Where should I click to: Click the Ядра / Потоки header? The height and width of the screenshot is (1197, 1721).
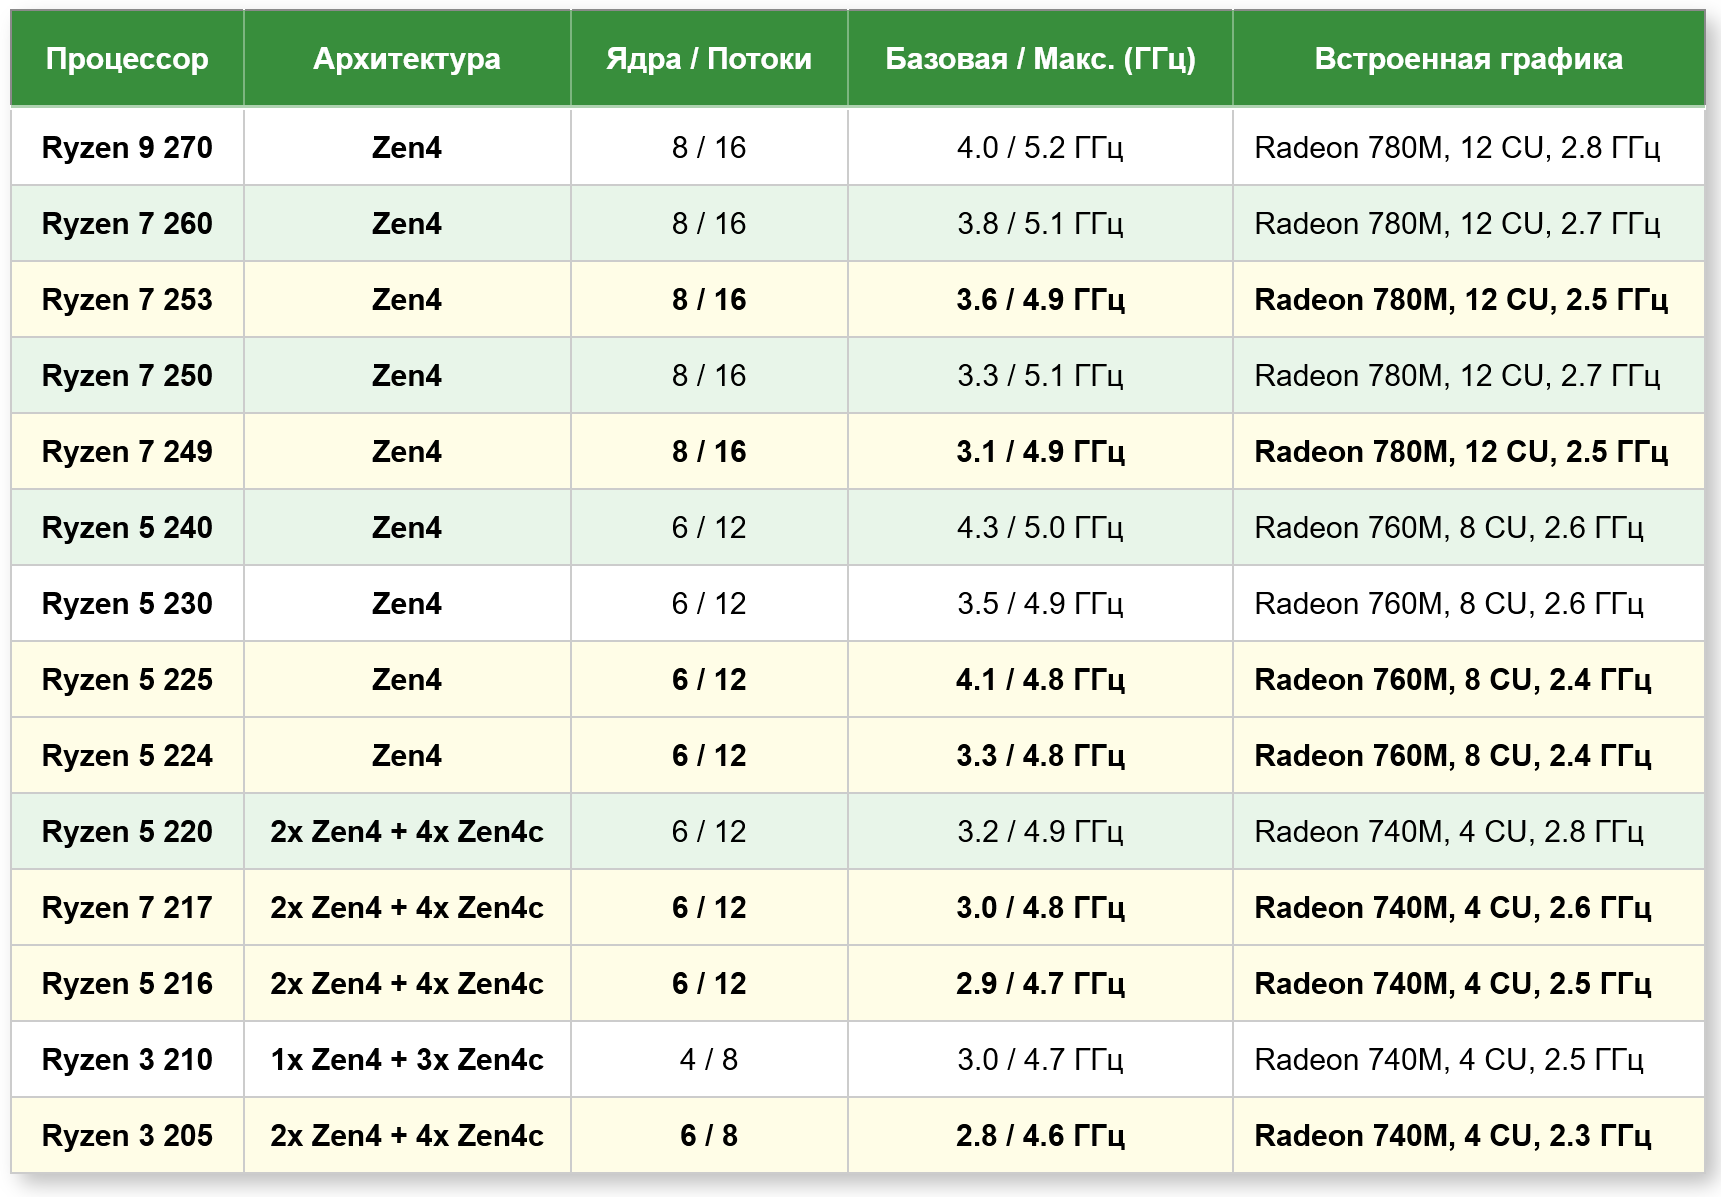pos(709,59)
